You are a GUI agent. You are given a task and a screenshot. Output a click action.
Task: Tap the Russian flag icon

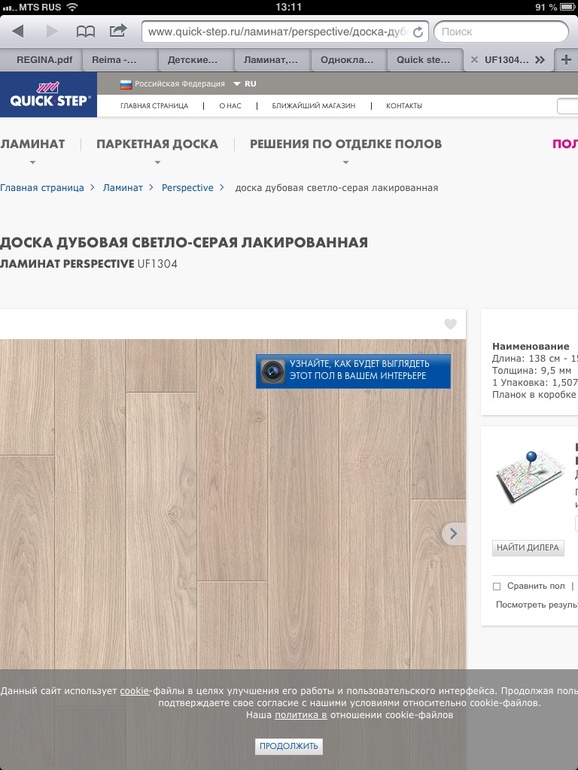click(126, 84)
